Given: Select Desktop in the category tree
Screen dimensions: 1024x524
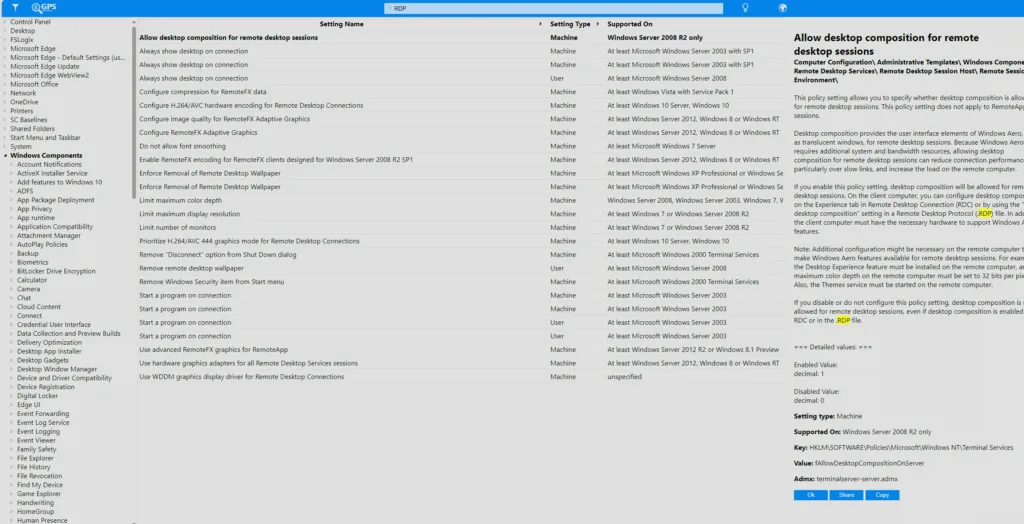Looking at the screenshot, I should tap(23, 31).
